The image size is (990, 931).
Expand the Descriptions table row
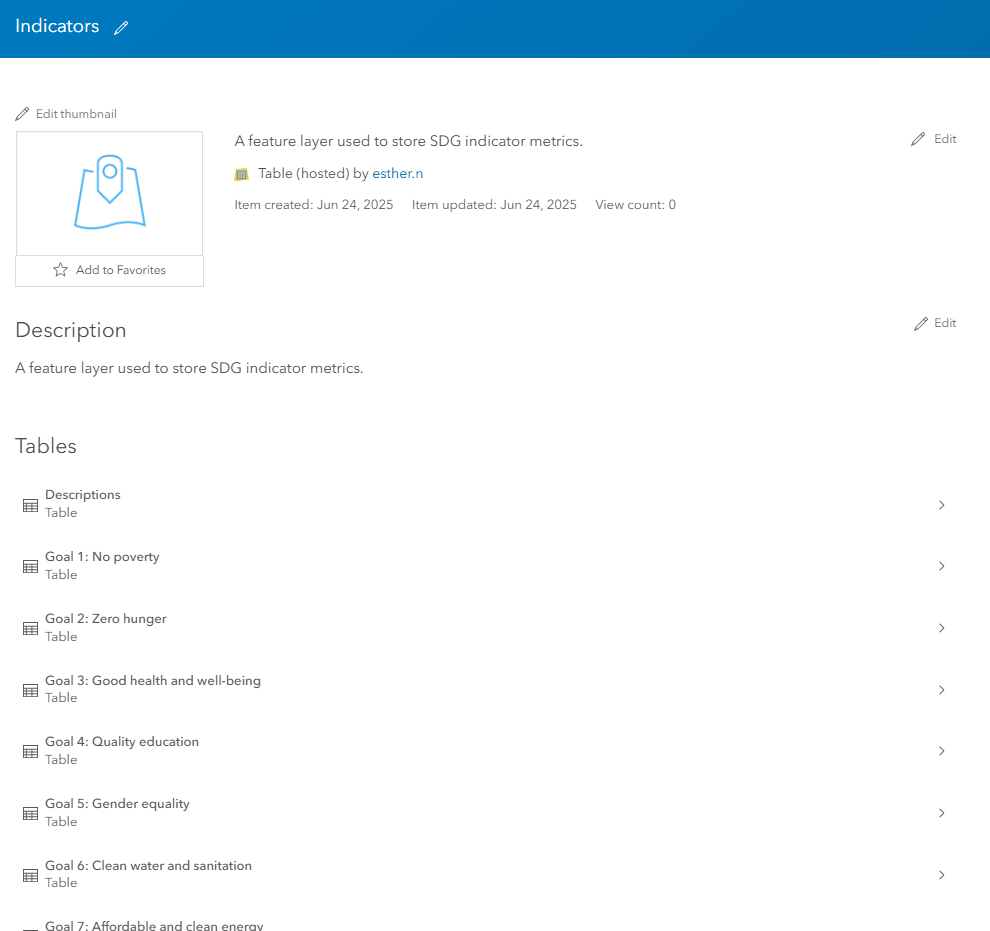coord(941,505)
